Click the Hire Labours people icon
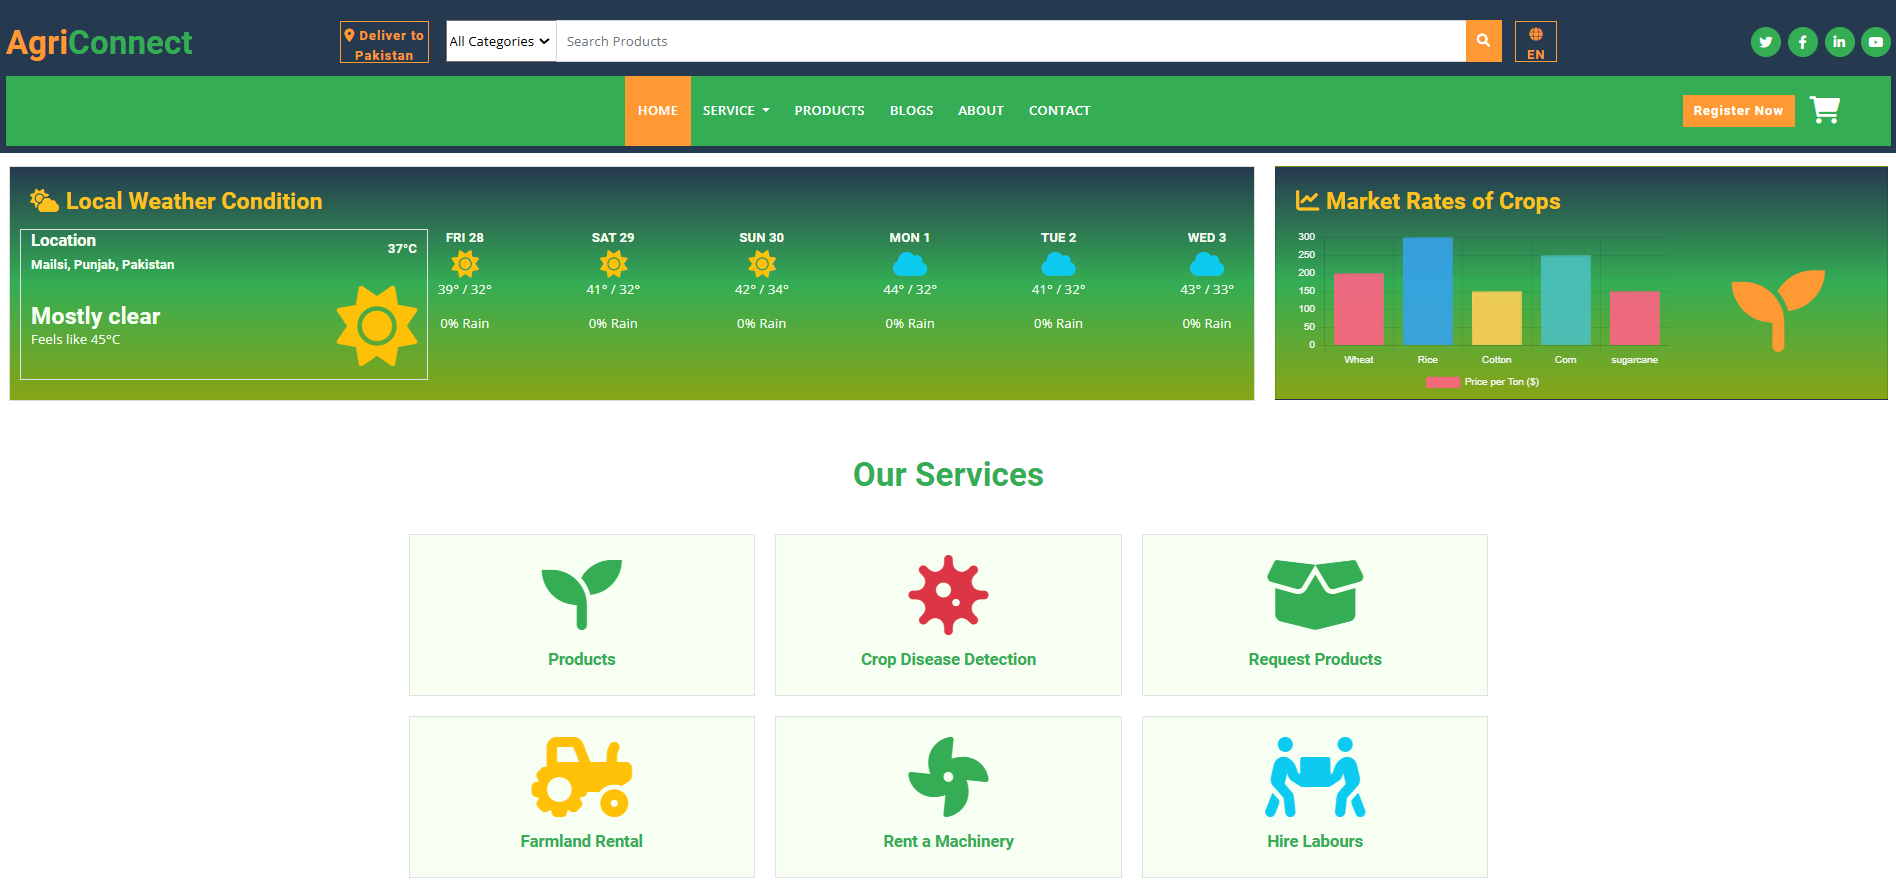Image resolution: width=1896 pixels, height=885 pixels. [x=1314, y=777]
